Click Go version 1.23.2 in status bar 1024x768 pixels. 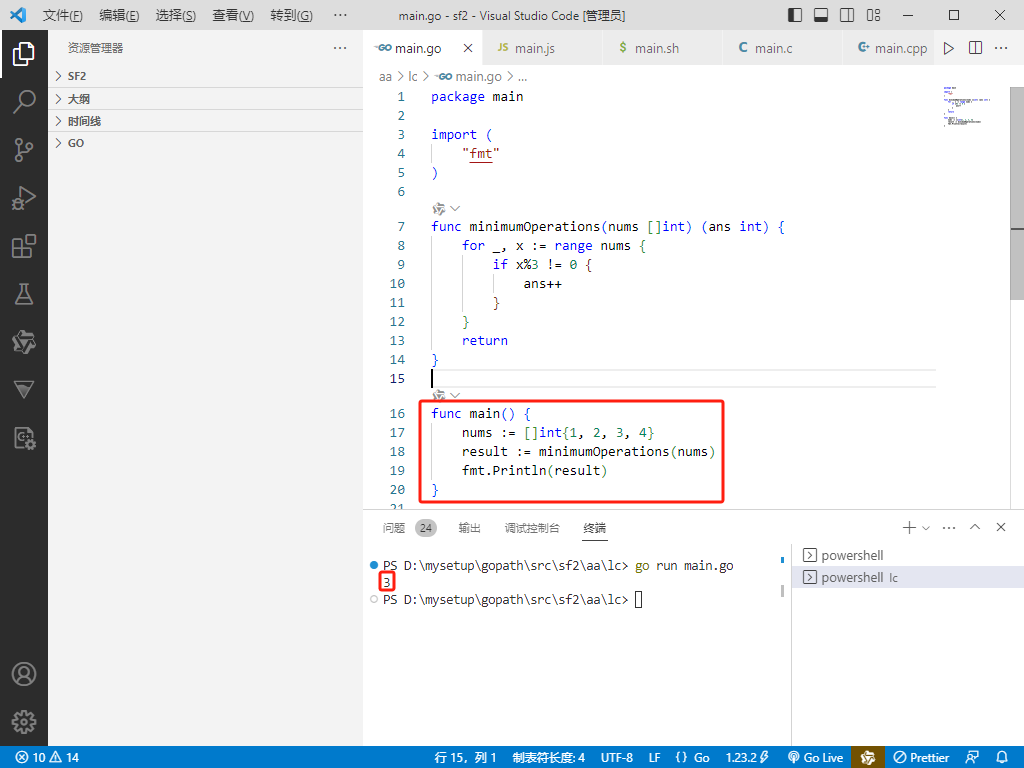[x=746, y=758]
